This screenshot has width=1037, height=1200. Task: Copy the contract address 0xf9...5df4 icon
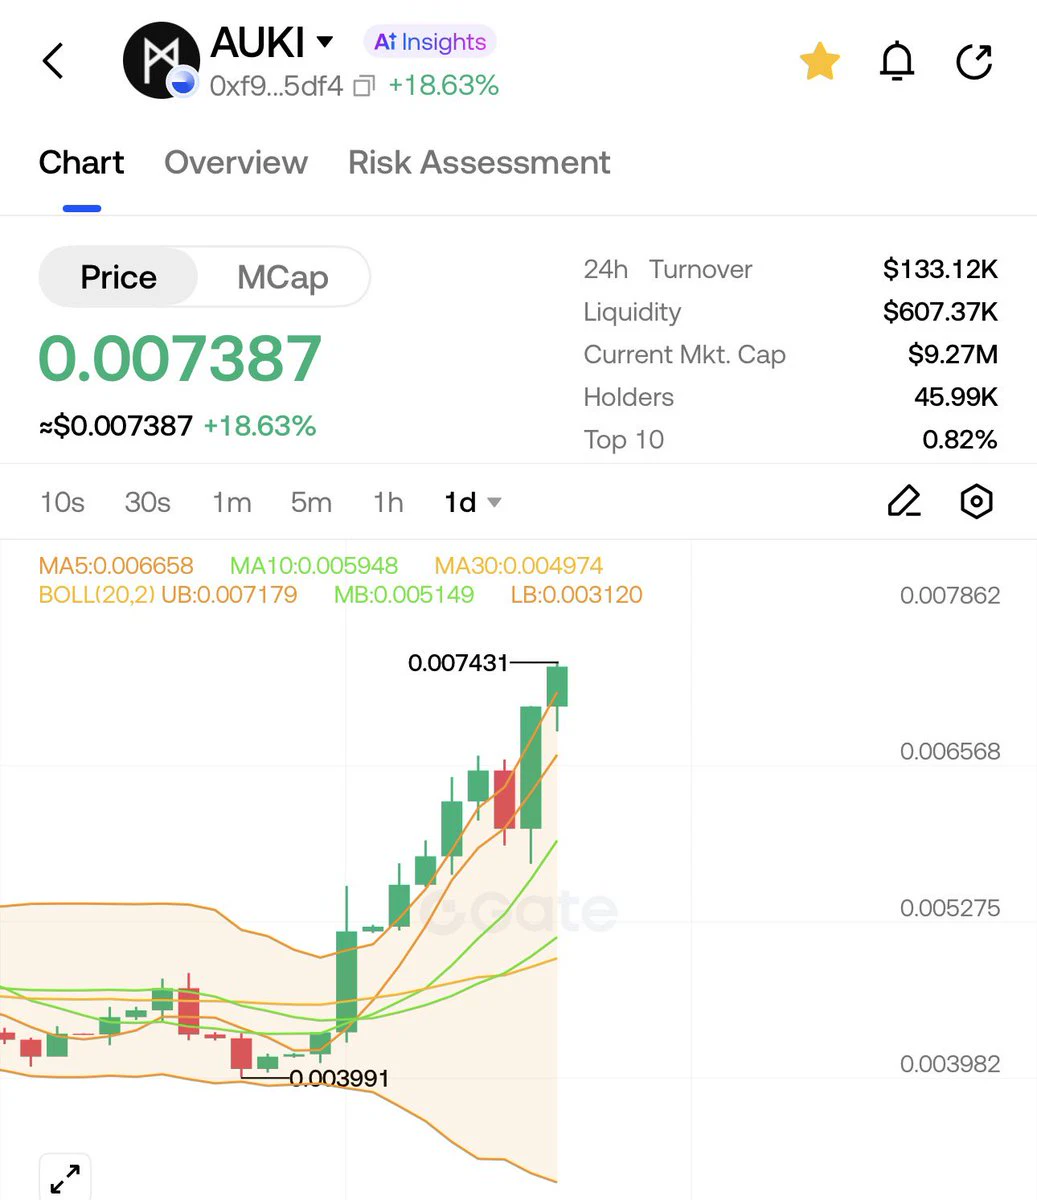(x=364, y=87)
